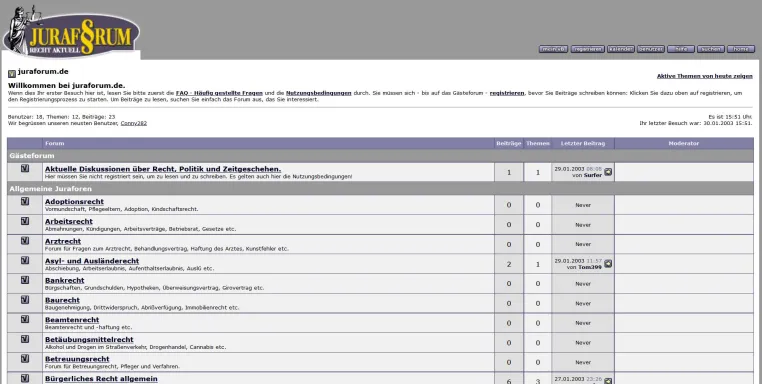Screen dimensions: 762x384
Task: Click the post count '2' in the Asyl- und Ausländerrecht row
Action: (x=509, y=264)
